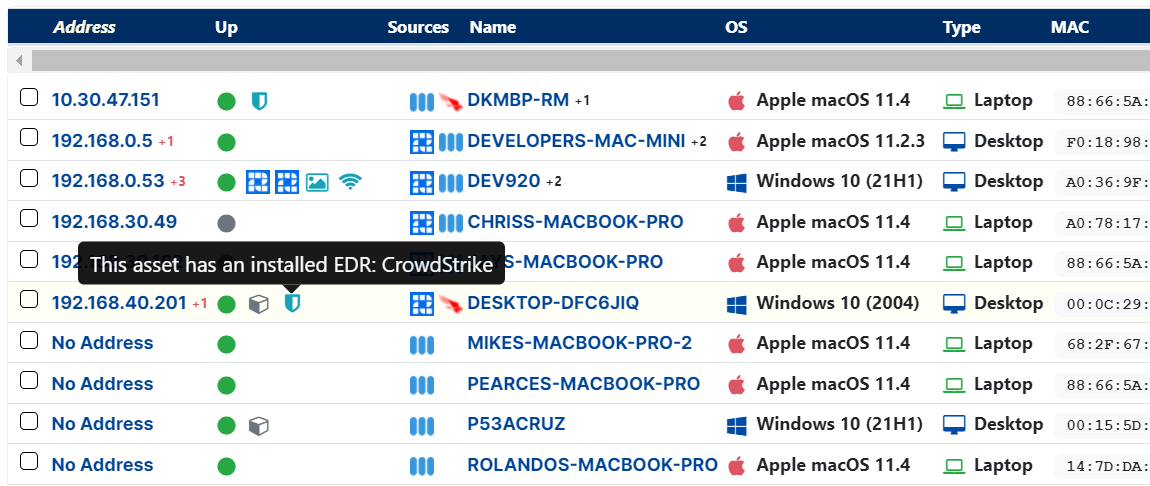The width and height of the screenshot is (1150, 486).
Task: Tick the checkbox for 192.168.0.5
Action: click(29, 137)
